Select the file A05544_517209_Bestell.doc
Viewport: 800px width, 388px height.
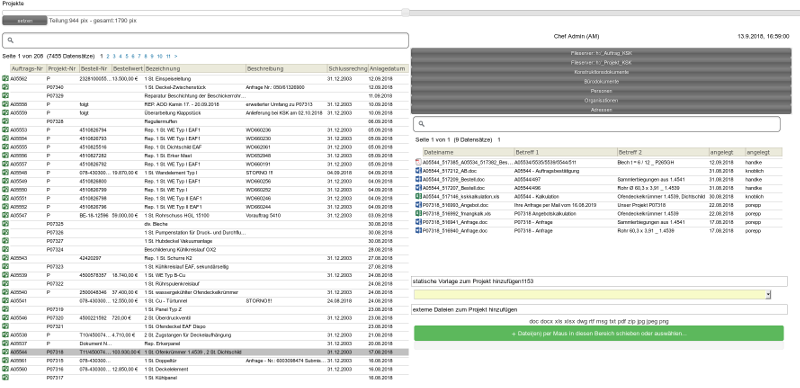click(598, 180)
